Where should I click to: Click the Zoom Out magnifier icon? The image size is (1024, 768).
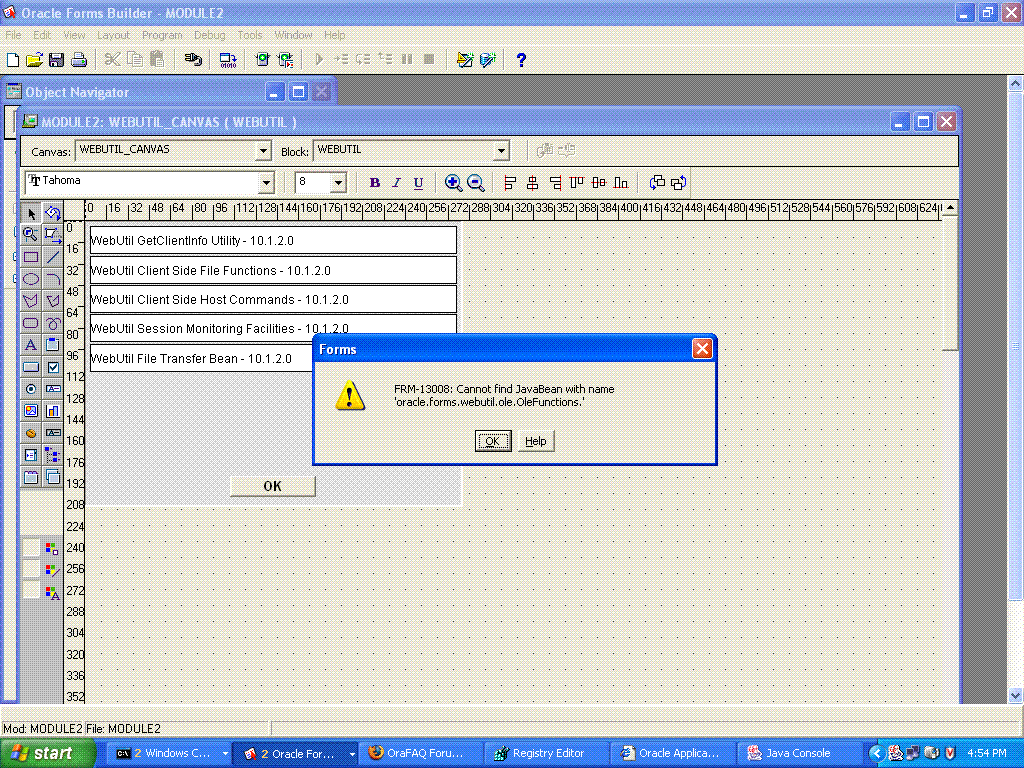[476, 183]
